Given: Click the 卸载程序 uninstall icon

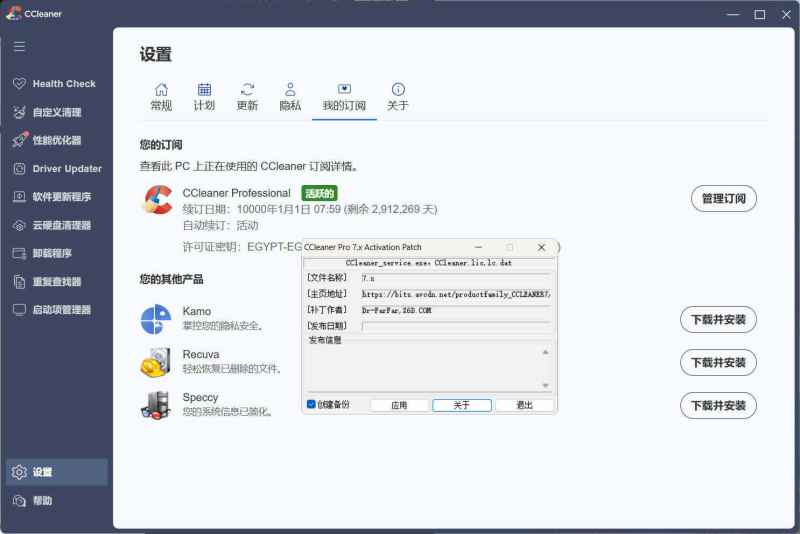Looking at the screenshot, I should [x=19, y=253].
